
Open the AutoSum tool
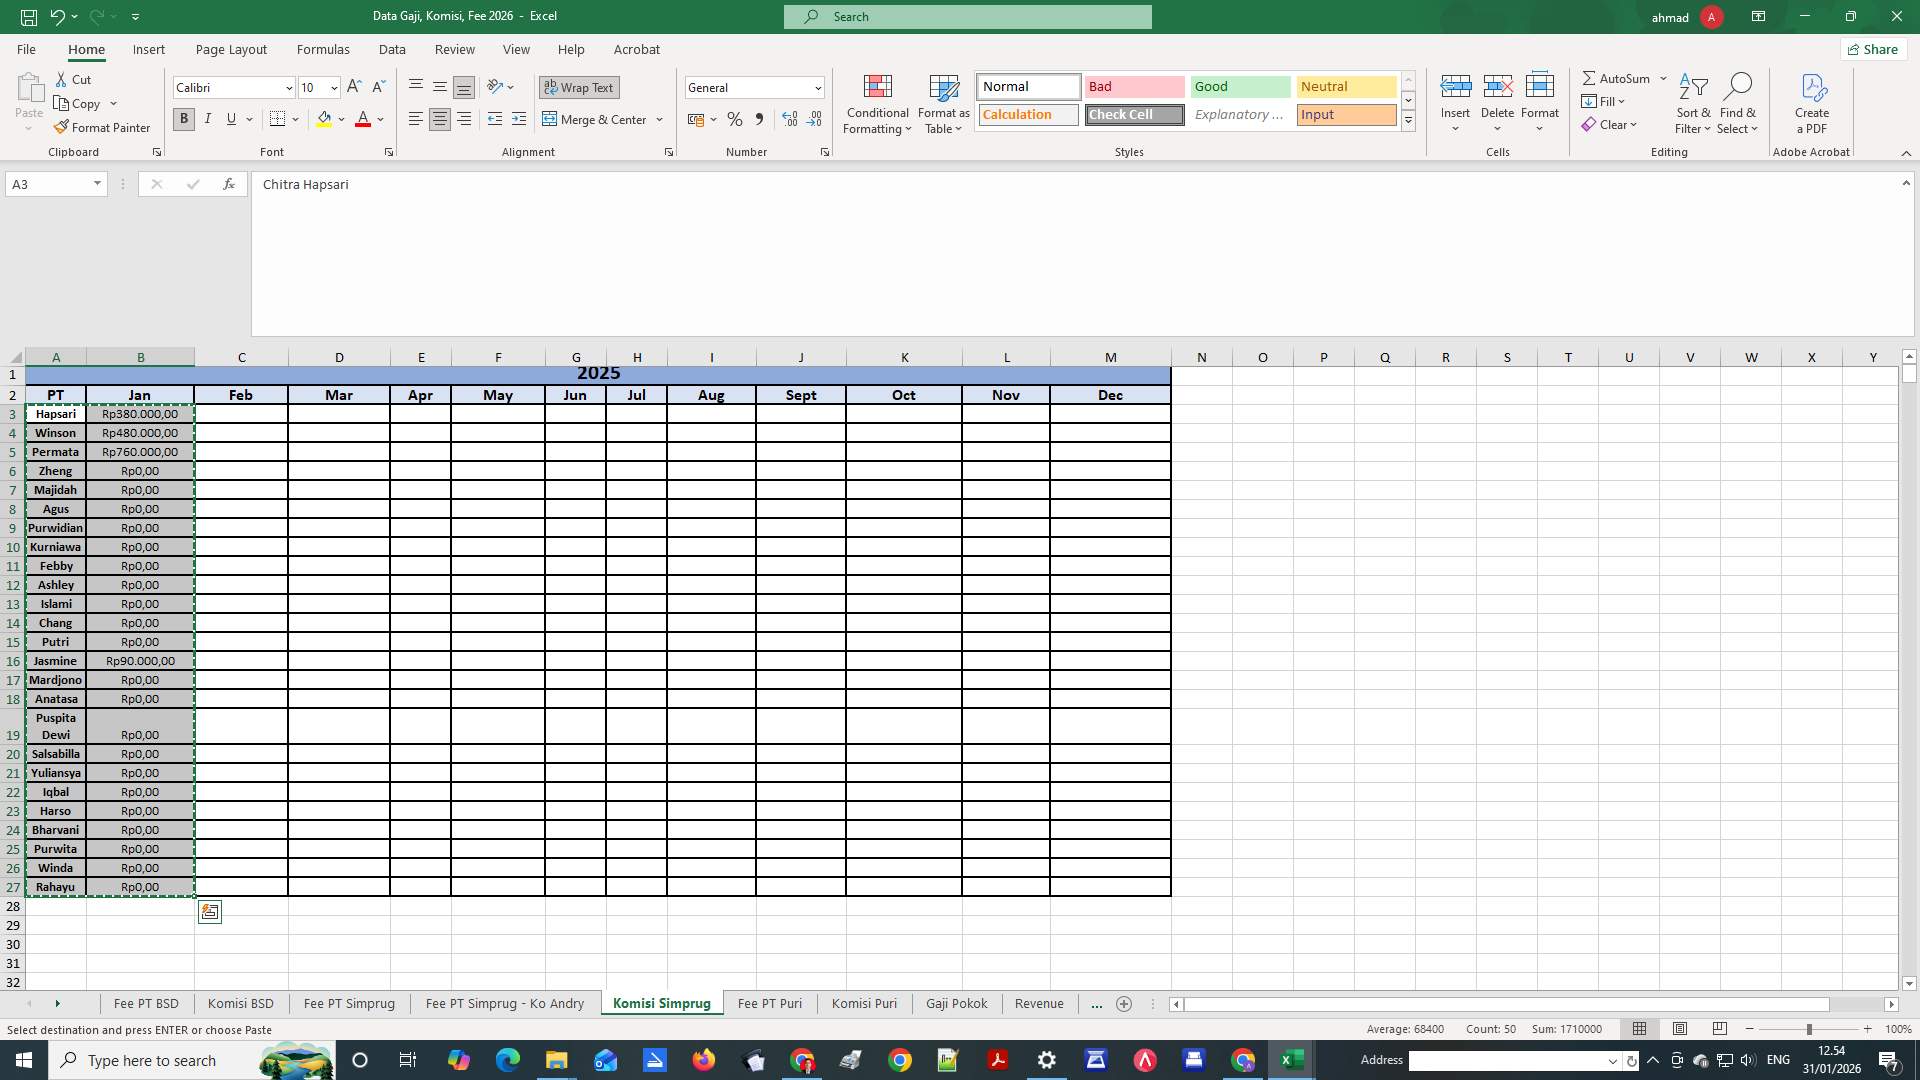(1620, 78)
